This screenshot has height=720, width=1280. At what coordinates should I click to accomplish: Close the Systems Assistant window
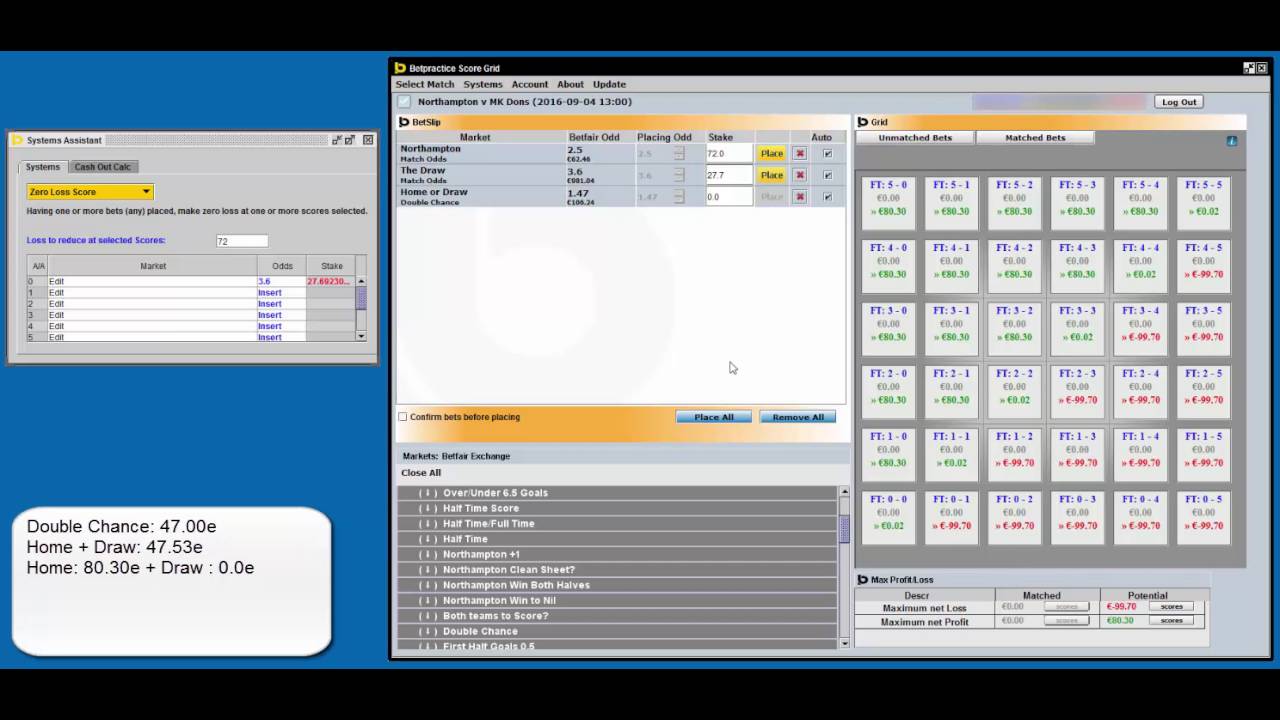[368, 140]
